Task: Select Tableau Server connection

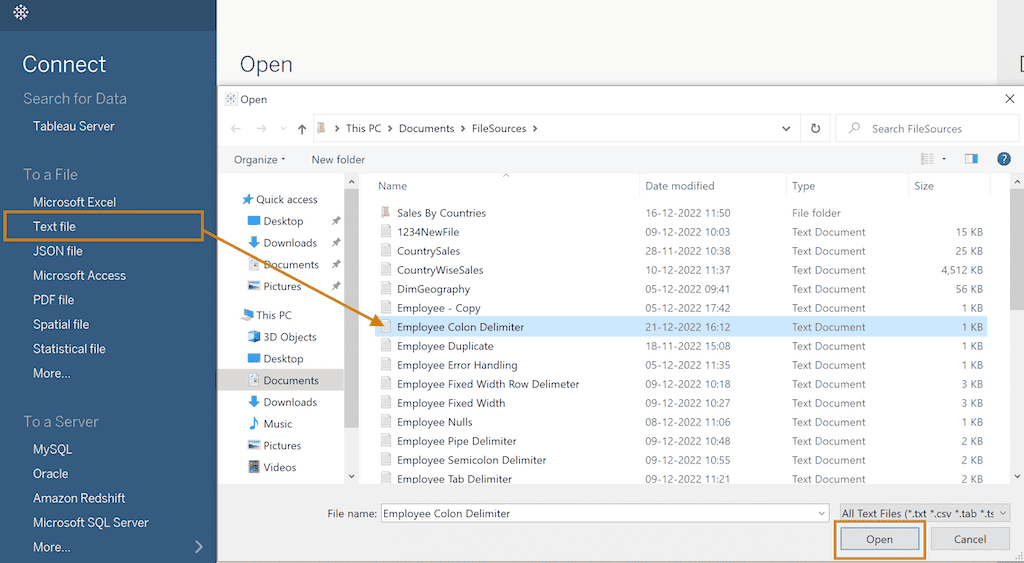Action: pos(74,126)
